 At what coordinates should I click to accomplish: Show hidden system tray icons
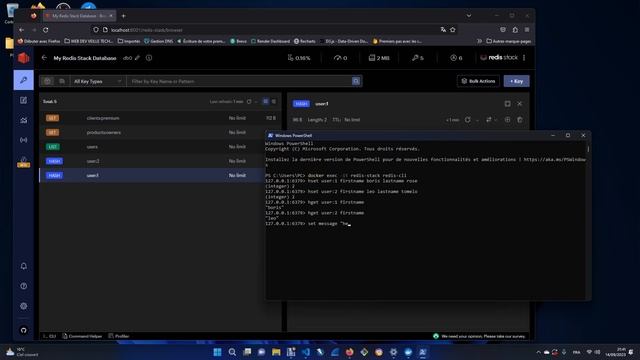pyautogui.click(x=538, y=352)
